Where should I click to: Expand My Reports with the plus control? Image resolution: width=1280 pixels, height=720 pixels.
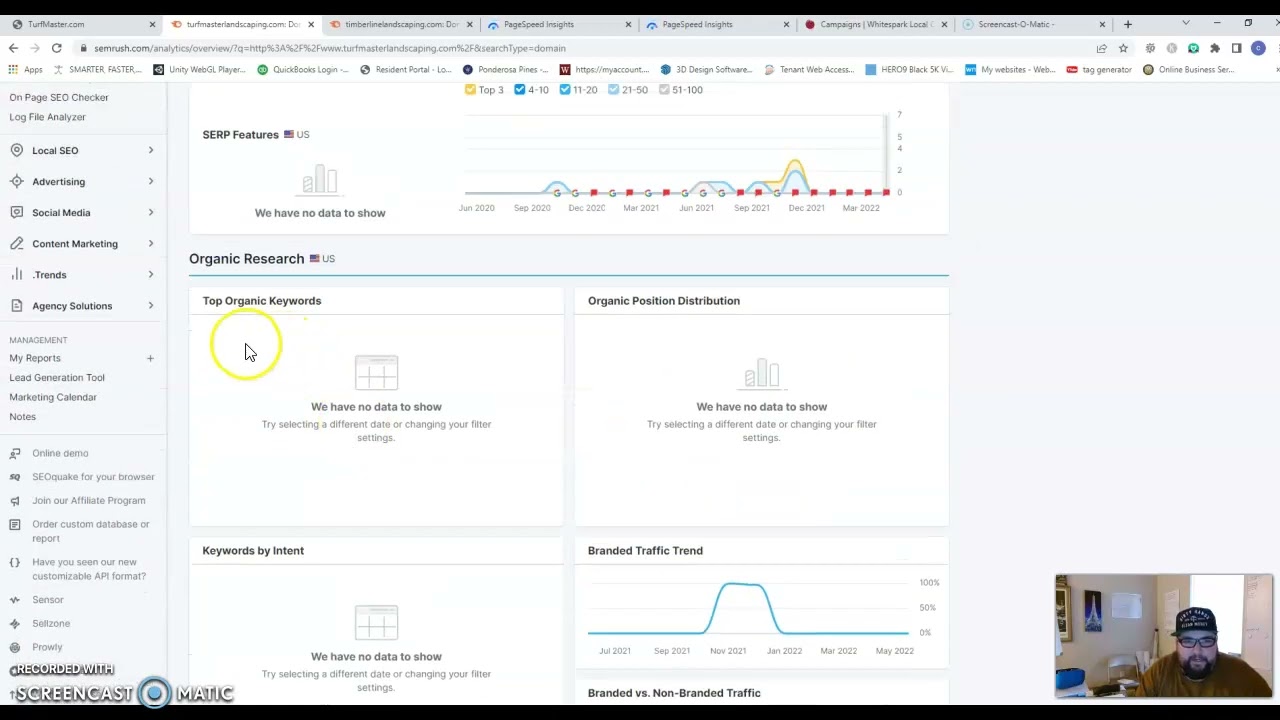[150, 358]
